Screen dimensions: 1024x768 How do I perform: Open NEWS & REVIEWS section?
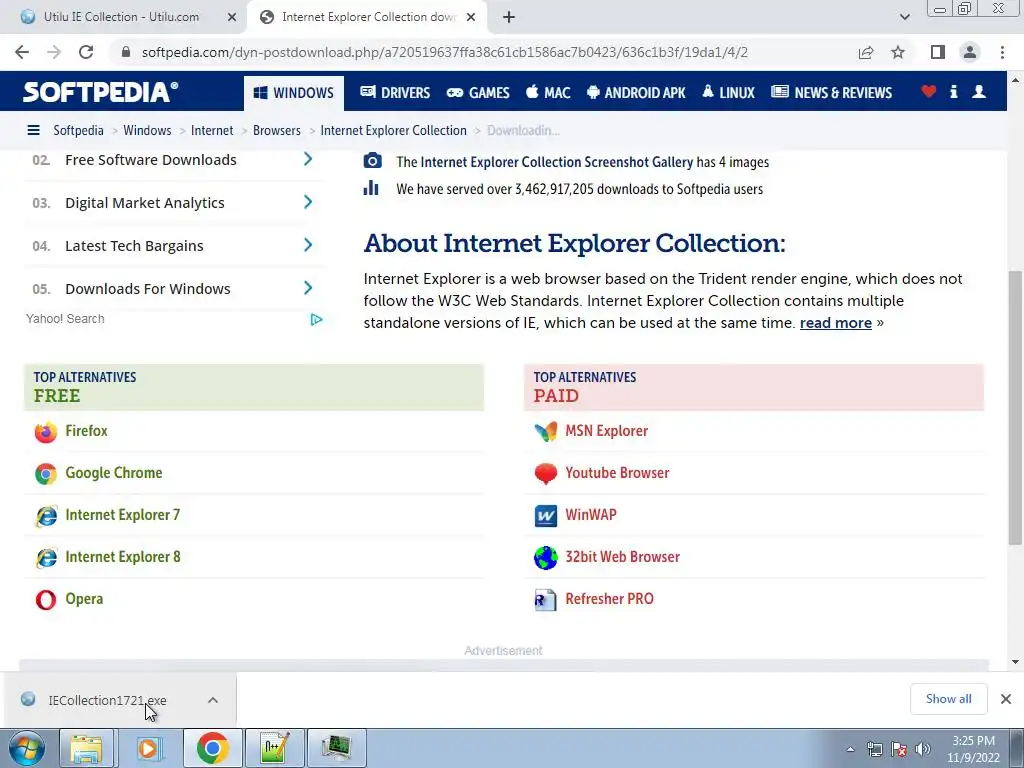tap(831, 93)
